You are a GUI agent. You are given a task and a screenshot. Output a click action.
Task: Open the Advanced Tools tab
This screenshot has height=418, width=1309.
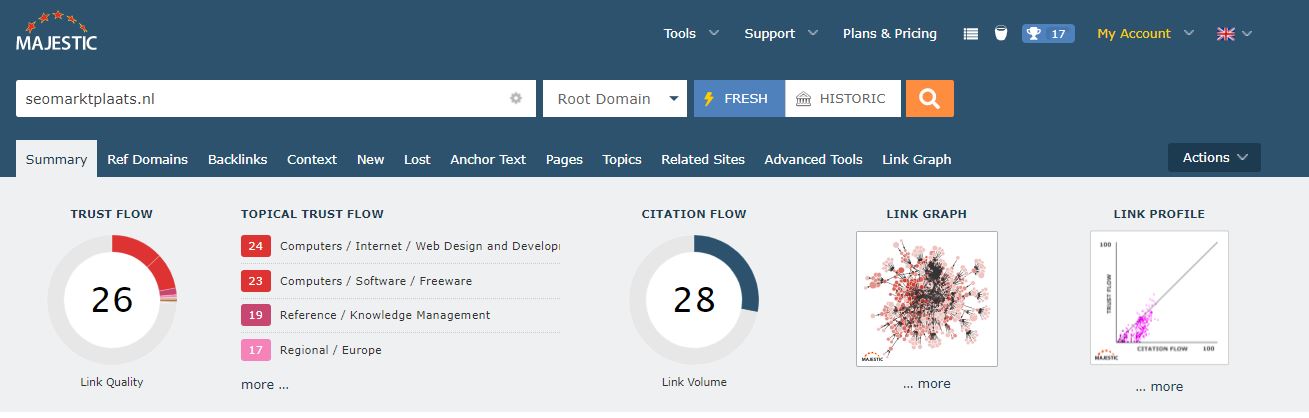(x=813, y=159)
